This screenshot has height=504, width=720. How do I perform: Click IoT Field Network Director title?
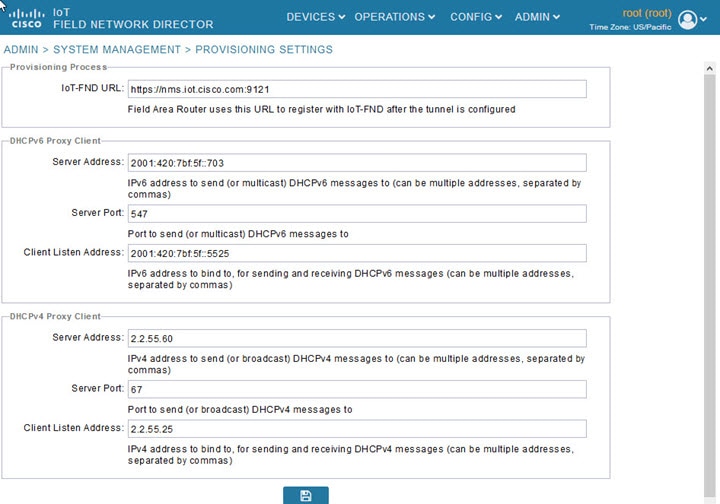tap(133, 18)
